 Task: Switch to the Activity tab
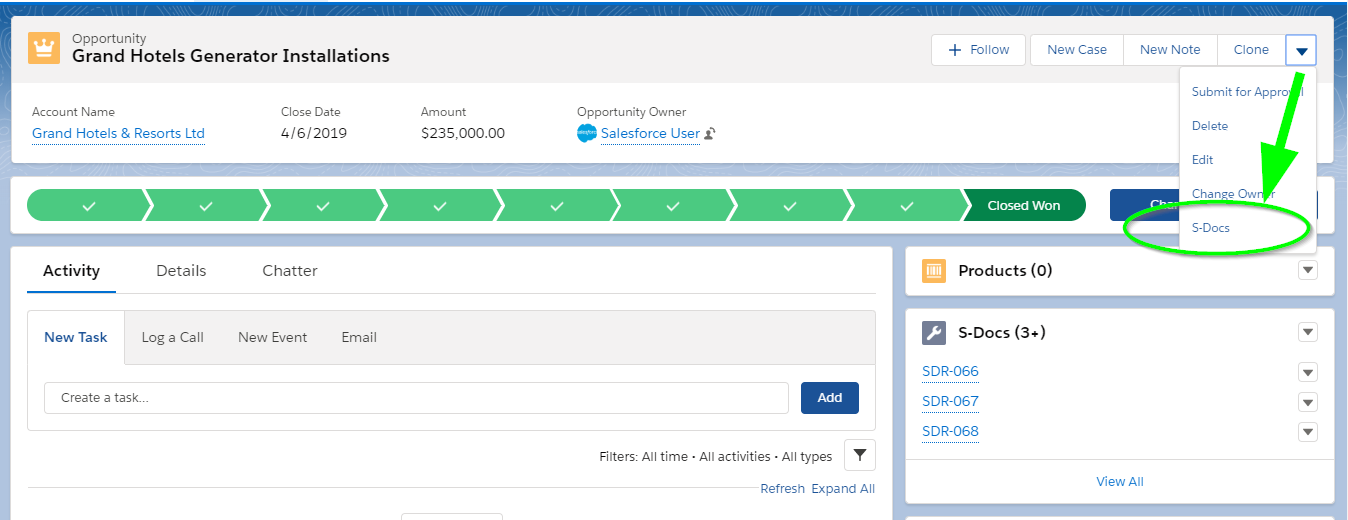72,271
